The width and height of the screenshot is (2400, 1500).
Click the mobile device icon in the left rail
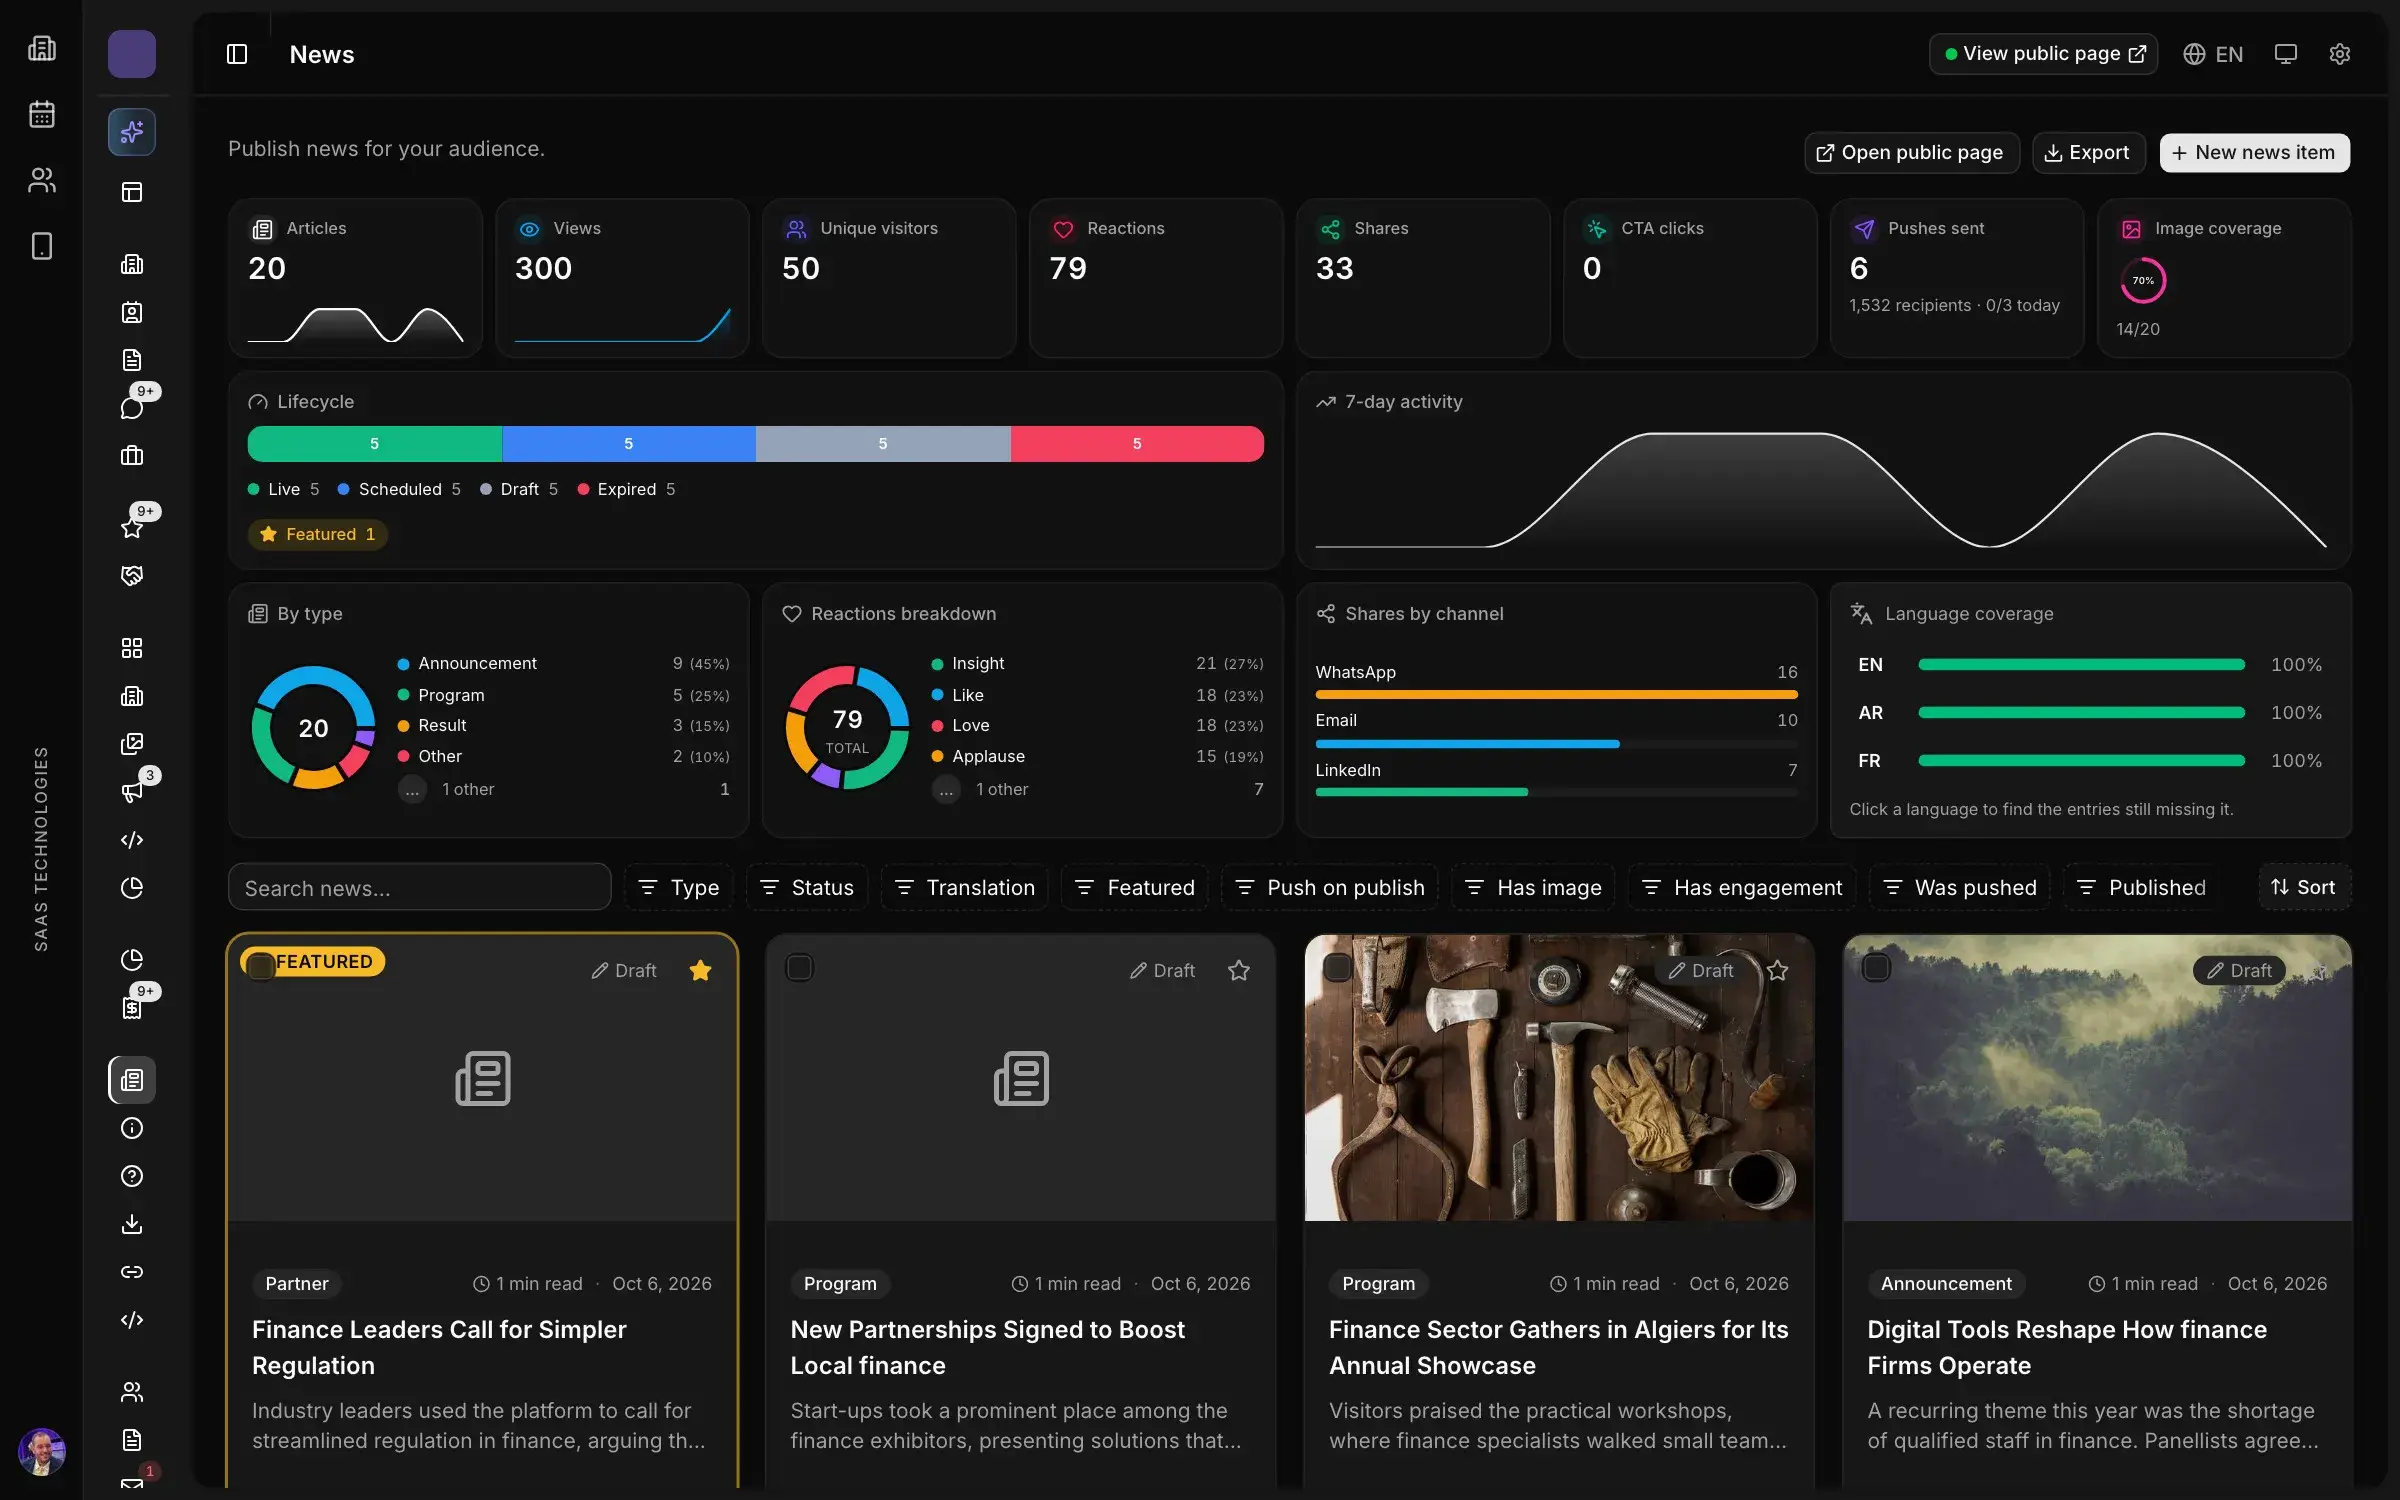tap(42, 246)
